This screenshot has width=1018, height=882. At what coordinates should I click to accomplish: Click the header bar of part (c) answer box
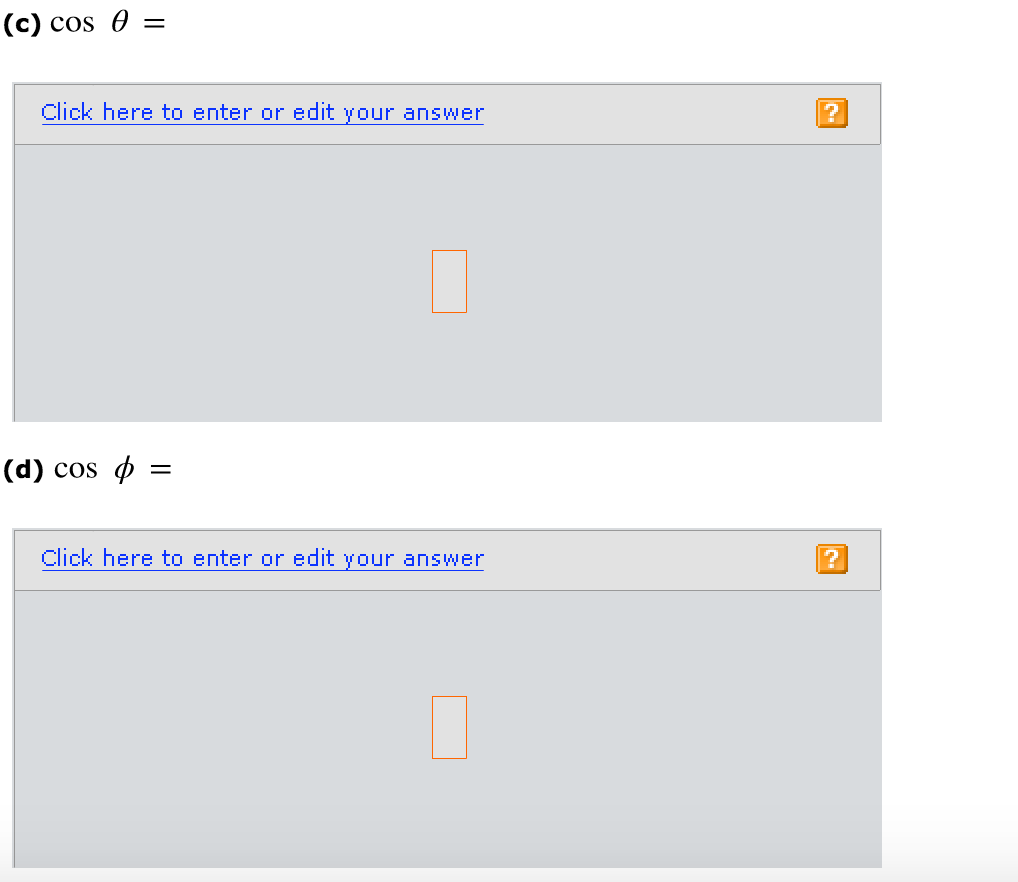pos(447,114)
